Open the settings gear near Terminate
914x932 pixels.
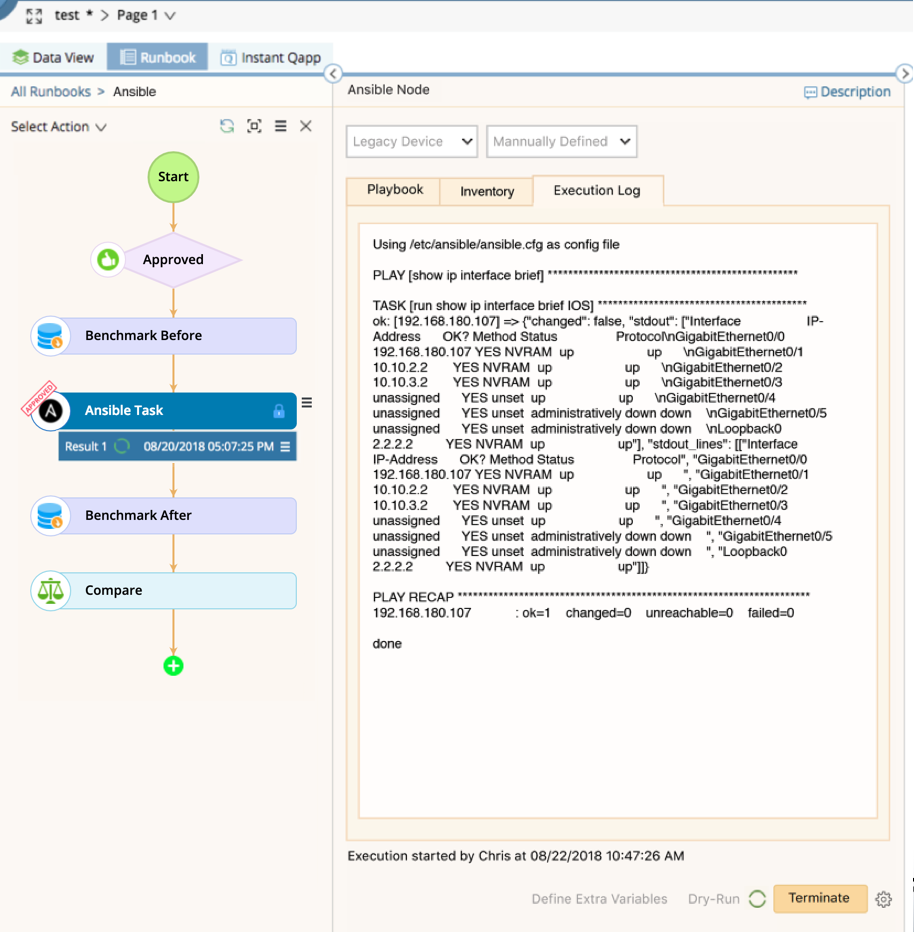coord(883,899)
